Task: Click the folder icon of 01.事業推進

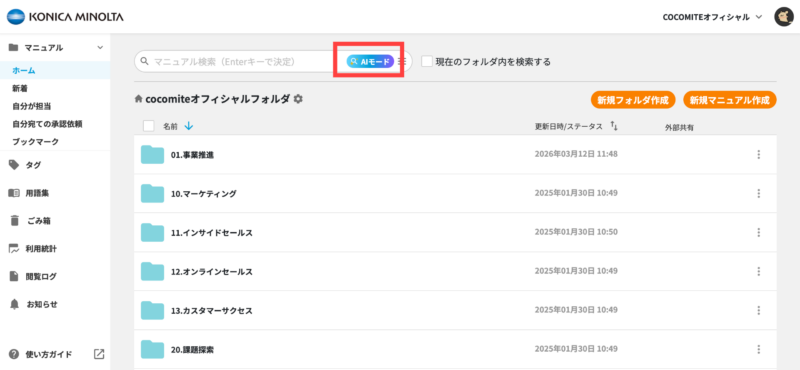Action: [152, 154]
